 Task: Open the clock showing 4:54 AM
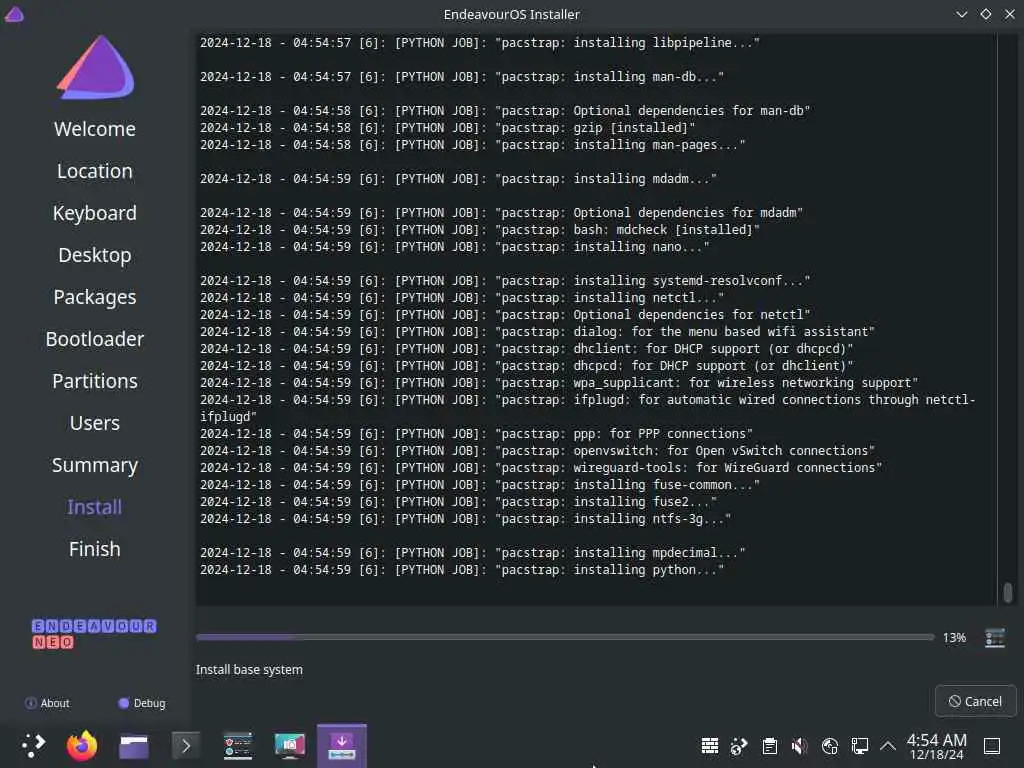pyautogui.click(x=936, y=746)
